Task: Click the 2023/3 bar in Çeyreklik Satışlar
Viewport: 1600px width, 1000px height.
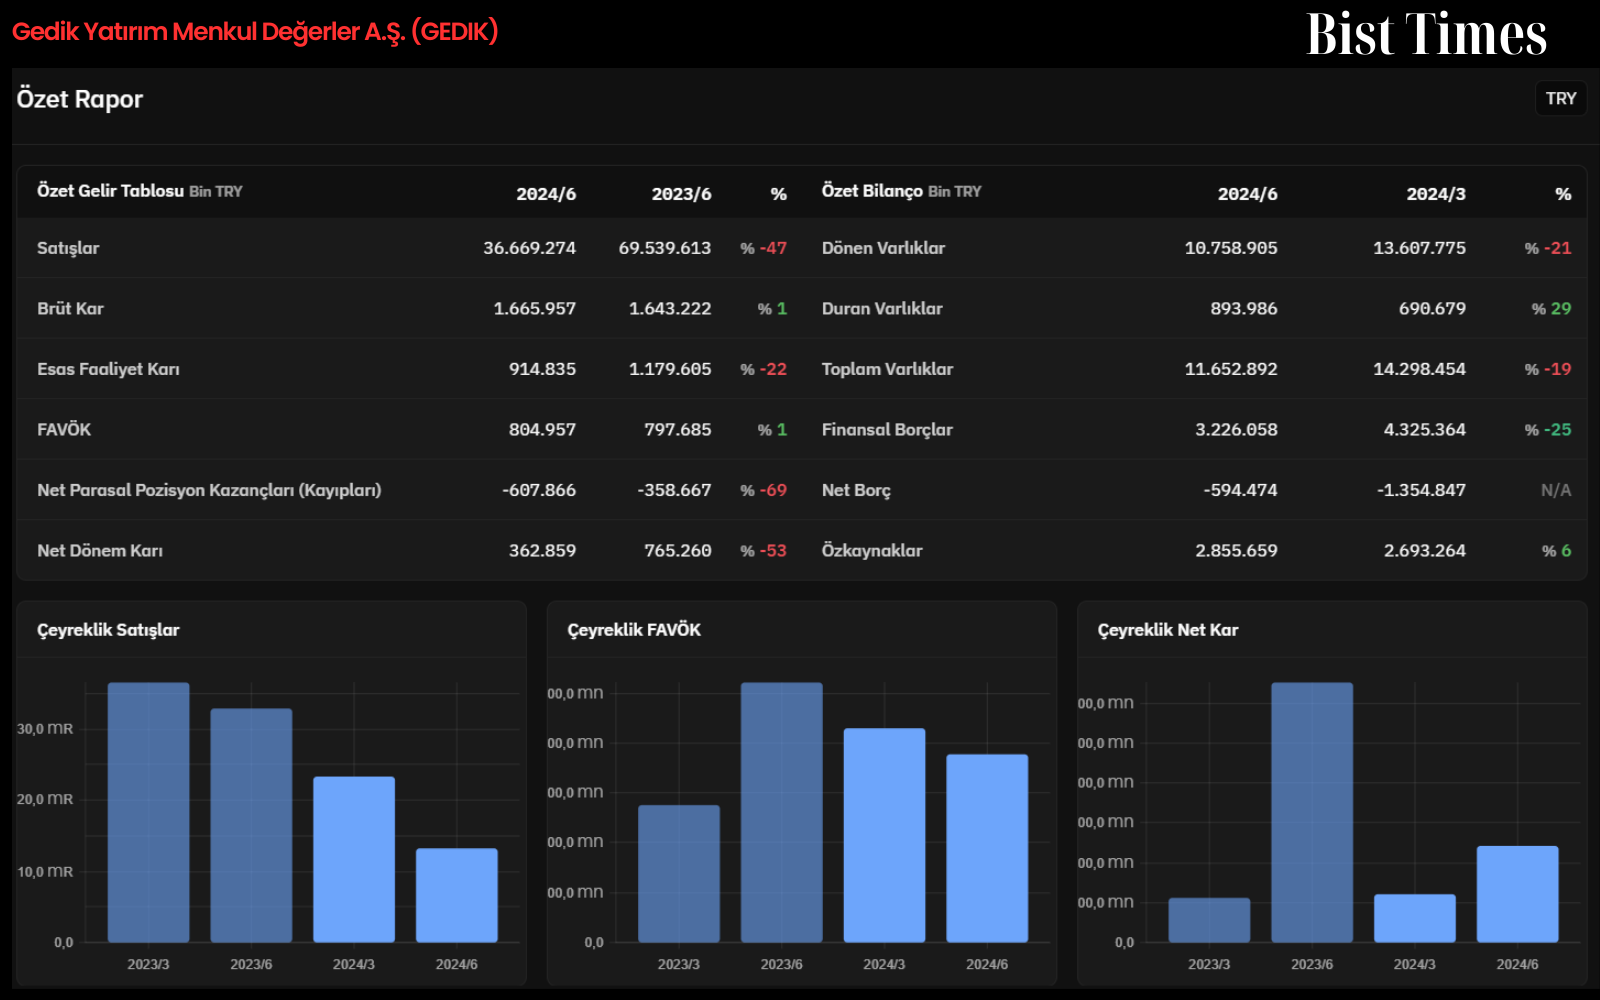Action: tap(148, 812)
